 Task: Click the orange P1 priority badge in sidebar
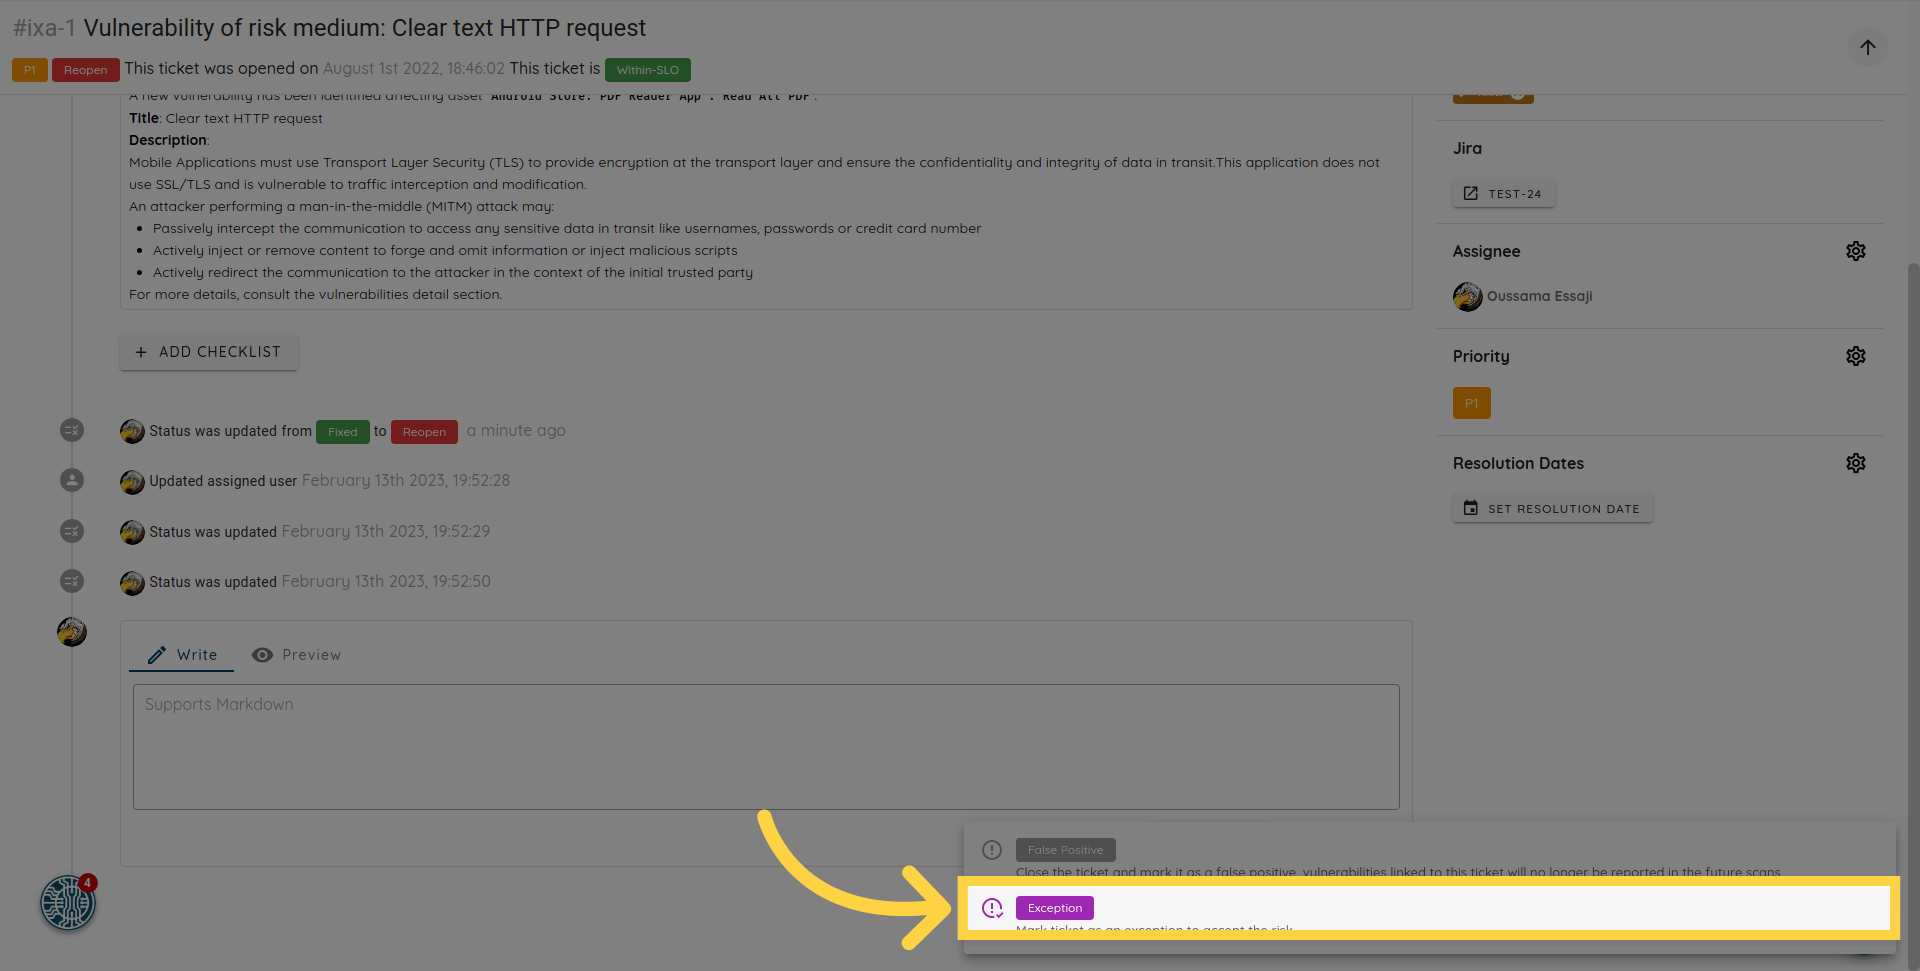(x=1471, y=403)
